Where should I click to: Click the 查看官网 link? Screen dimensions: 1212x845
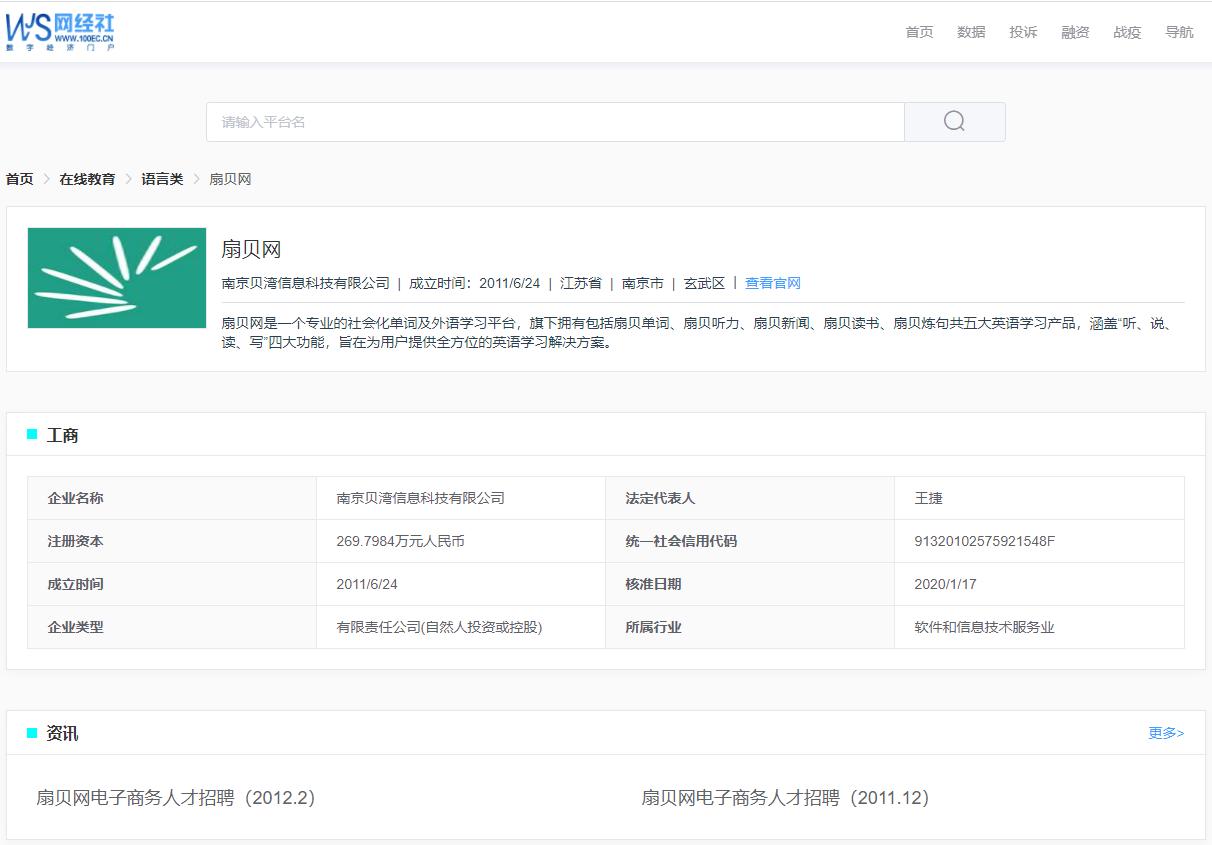[x=772, y=283]
